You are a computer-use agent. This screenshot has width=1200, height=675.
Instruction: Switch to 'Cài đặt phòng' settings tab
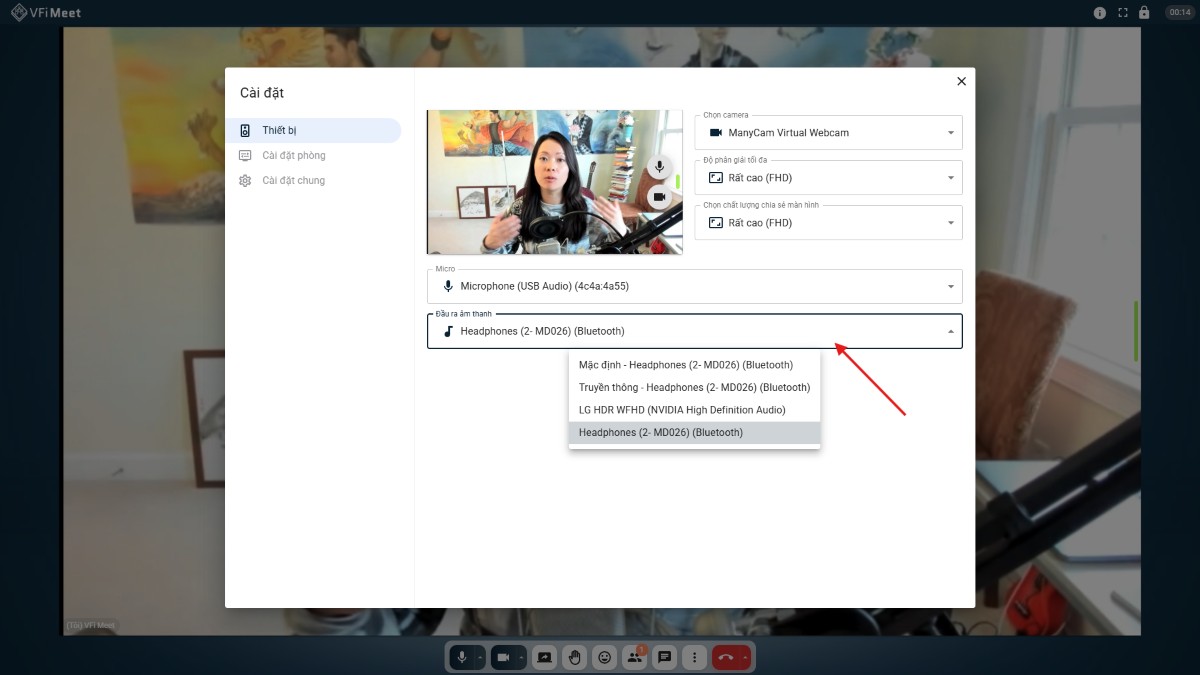point(293,156)
